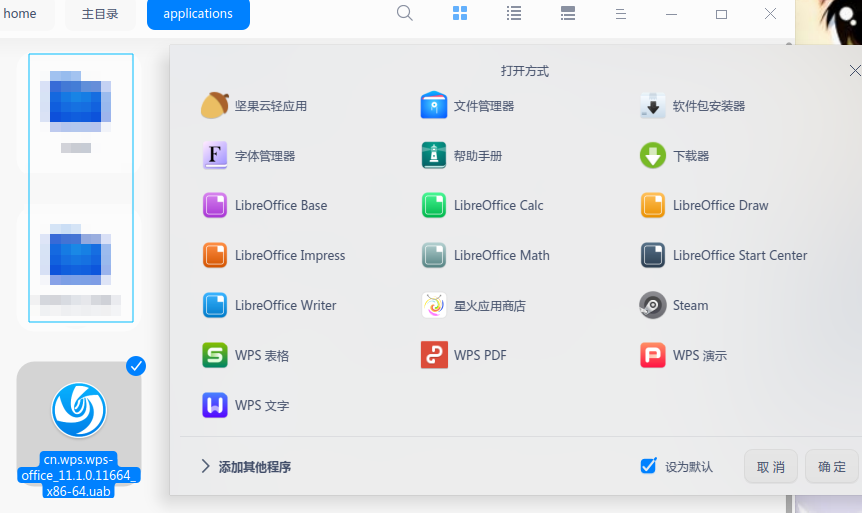The image size is (862, 513).
Task: Choose WPS PDF red icon
Action: coord(434,355)
